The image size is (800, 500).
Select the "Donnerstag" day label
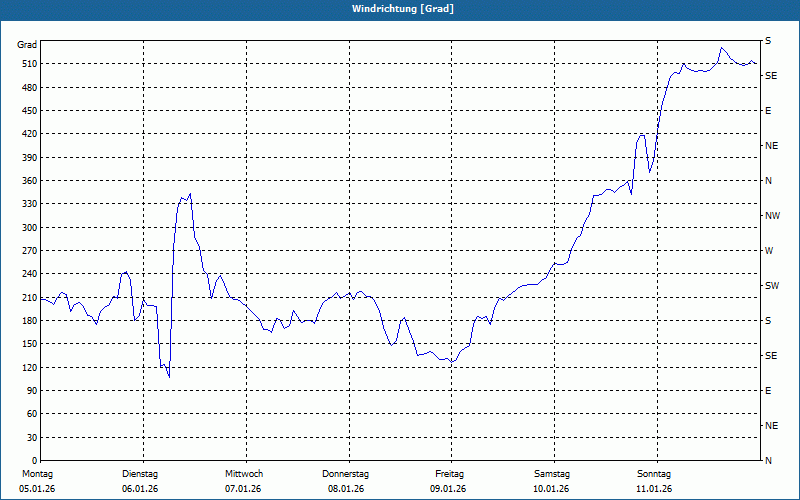point(345,474)
